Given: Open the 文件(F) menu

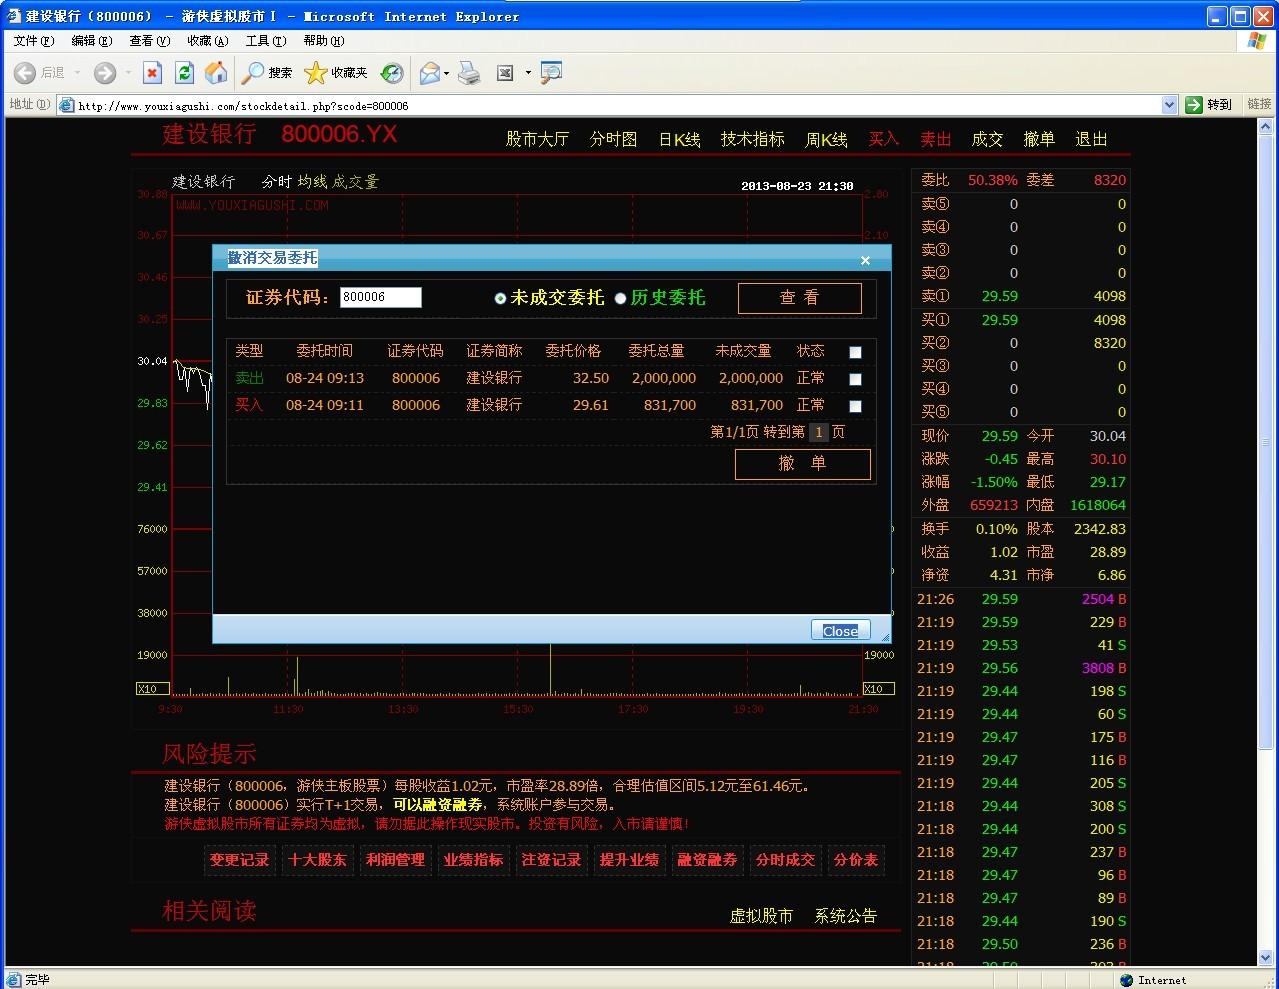Looking at the screenshot, I should [x=33, y=41].
